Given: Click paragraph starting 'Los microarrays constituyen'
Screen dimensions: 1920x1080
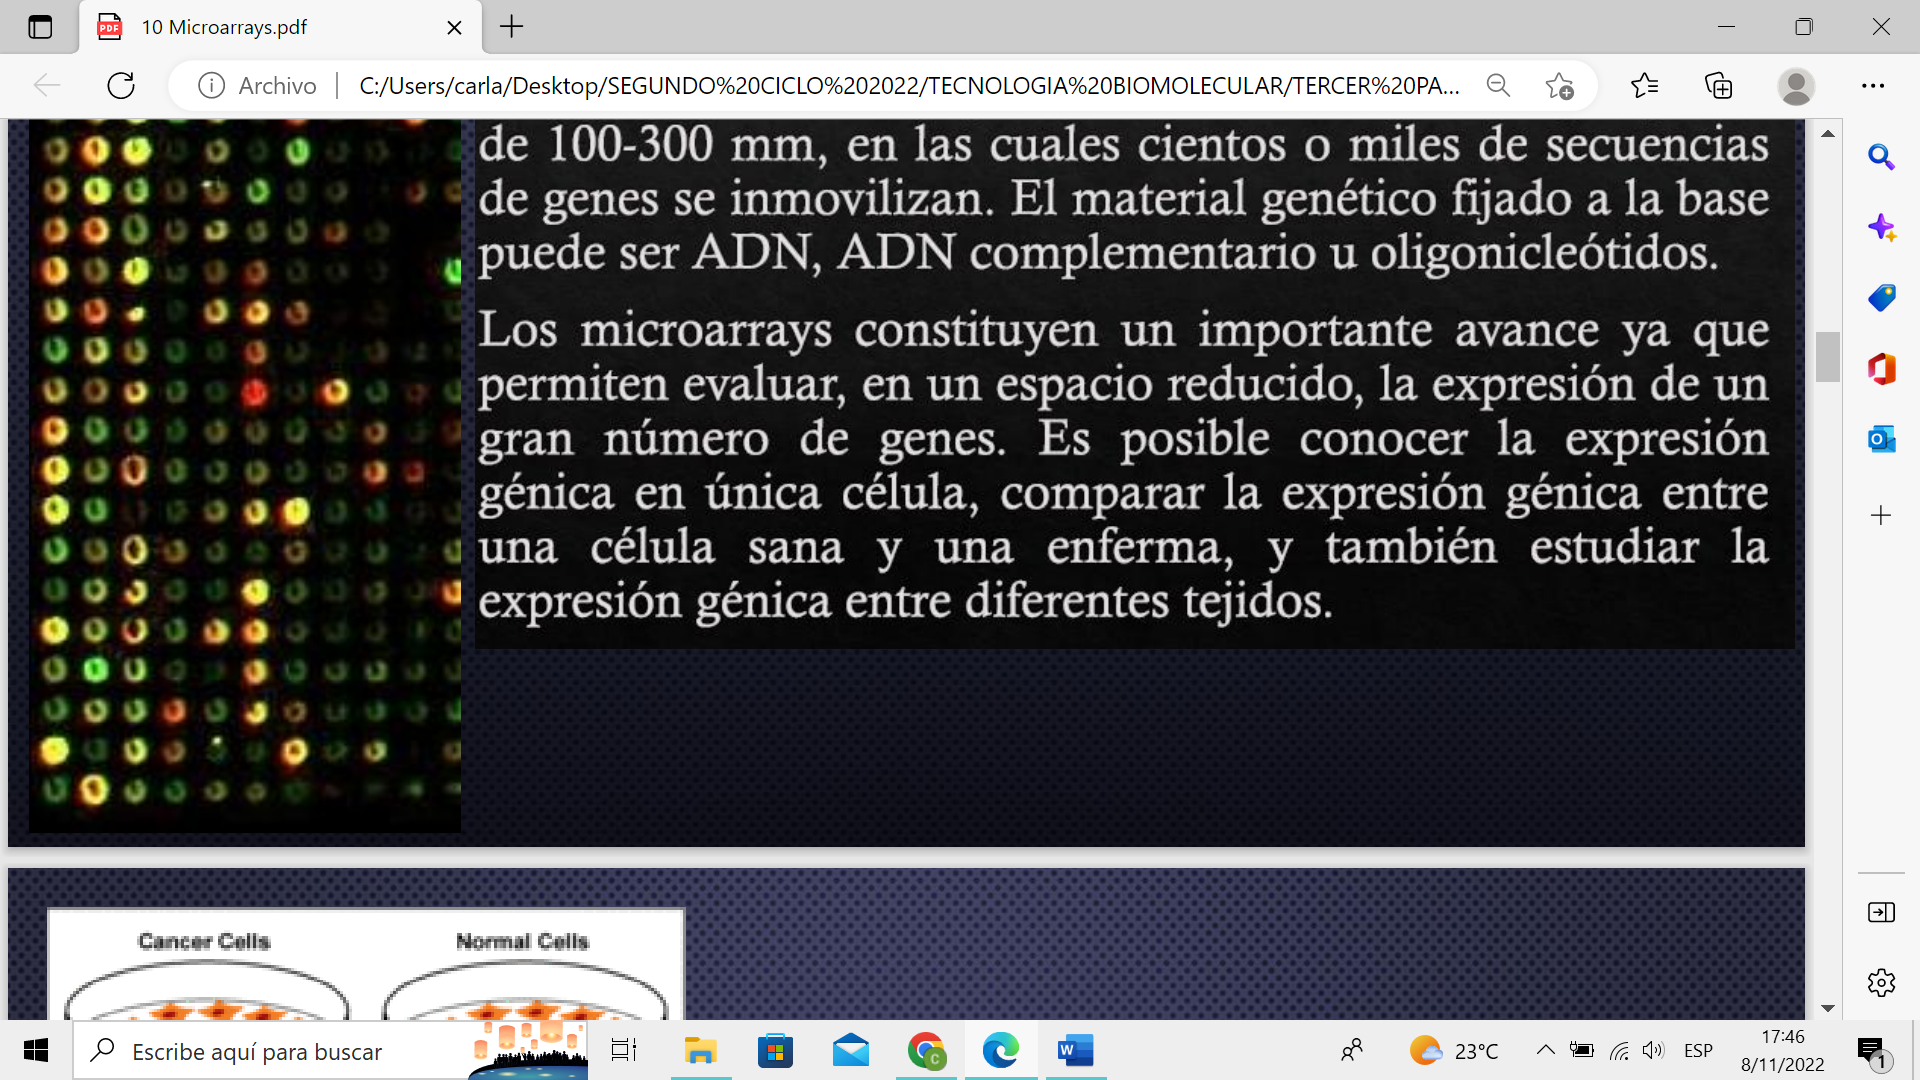Looking at the screenshot, I should [x=1124, y=465].
